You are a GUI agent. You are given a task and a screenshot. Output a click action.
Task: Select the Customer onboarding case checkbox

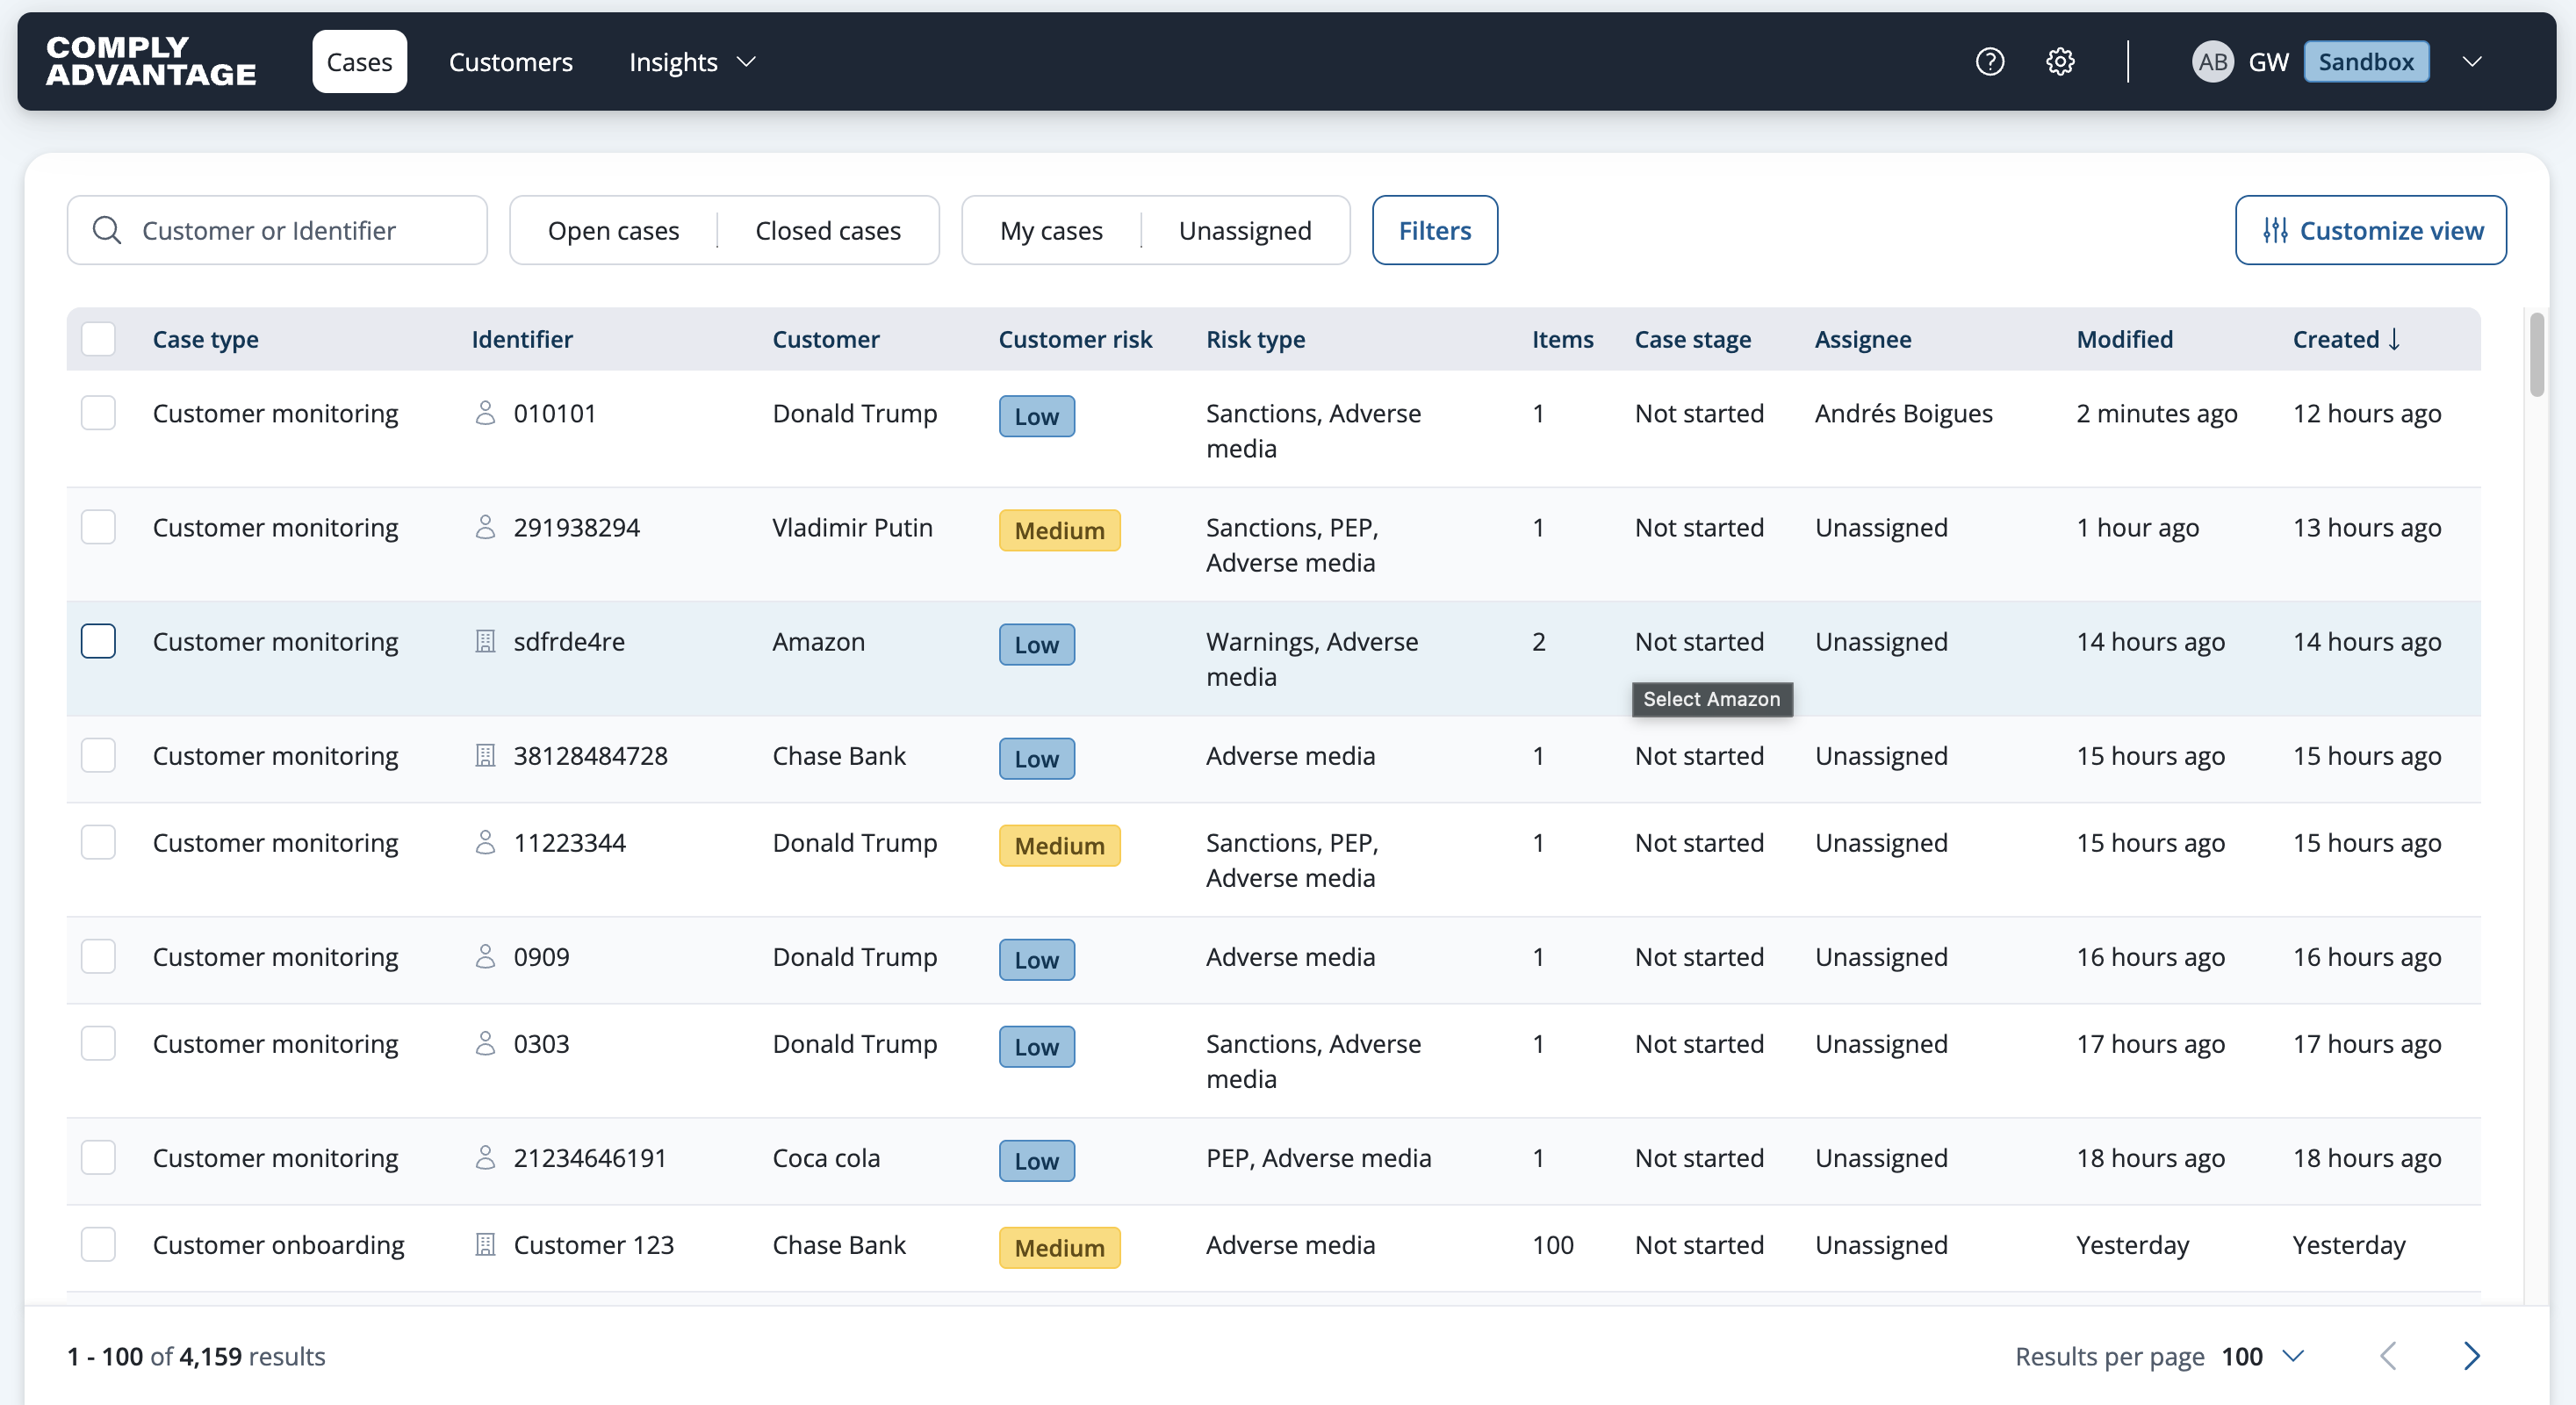[x=98, y=1244]
